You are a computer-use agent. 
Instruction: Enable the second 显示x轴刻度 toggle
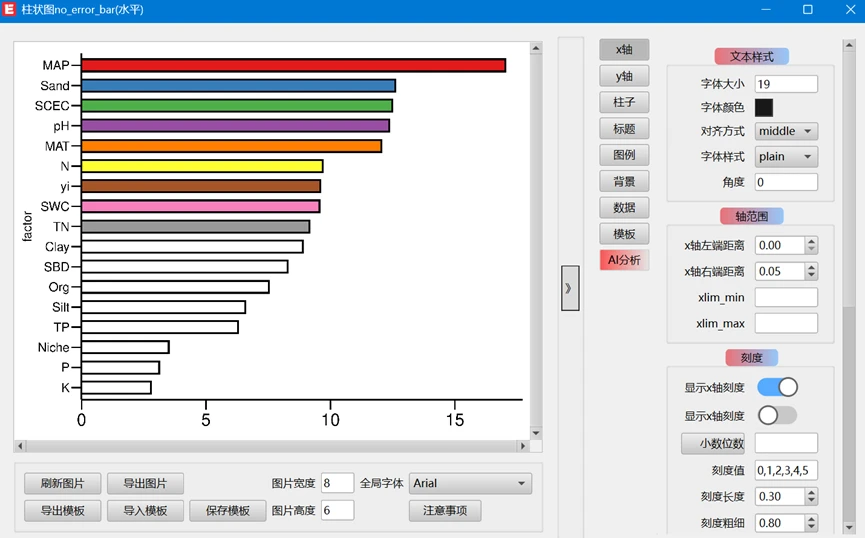click(x=777, y=415)
